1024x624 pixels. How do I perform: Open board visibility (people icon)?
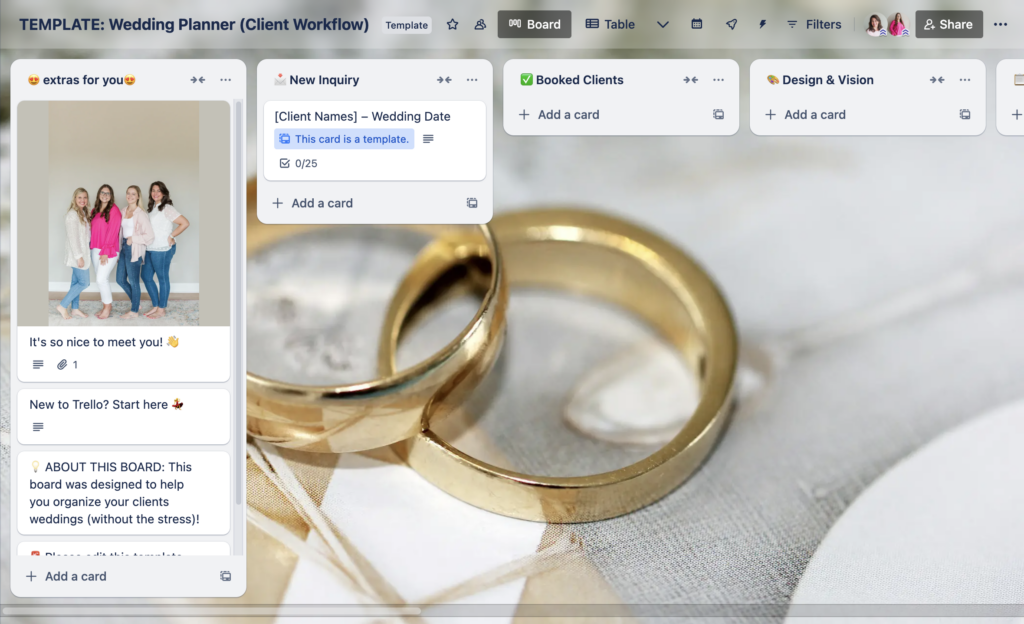(x=480, y=24)
